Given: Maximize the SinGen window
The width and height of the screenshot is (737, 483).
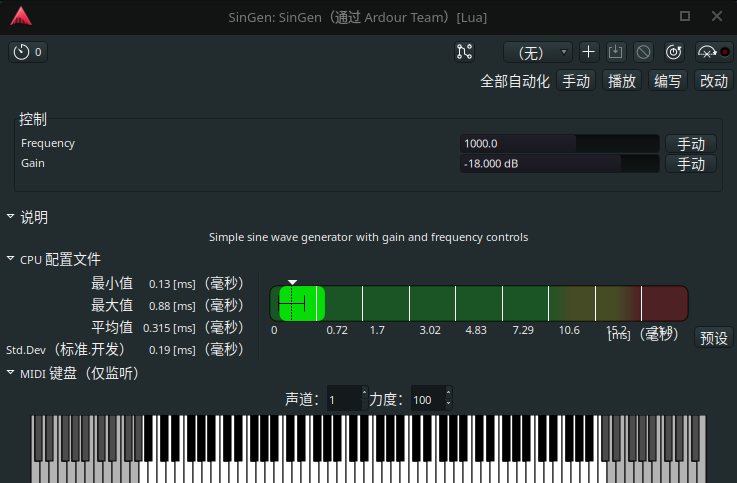Looking at the screenshot, I should click(685, 16).
